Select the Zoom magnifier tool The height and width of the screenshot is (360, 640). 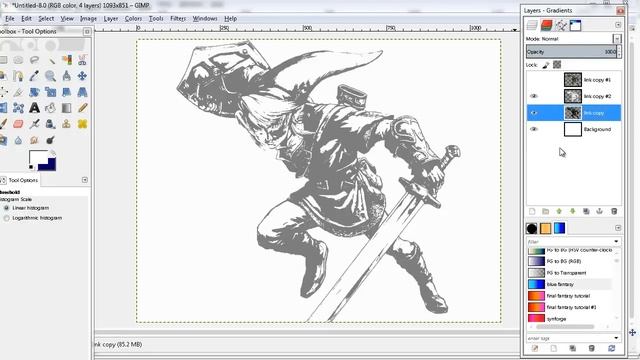(51, 76)
